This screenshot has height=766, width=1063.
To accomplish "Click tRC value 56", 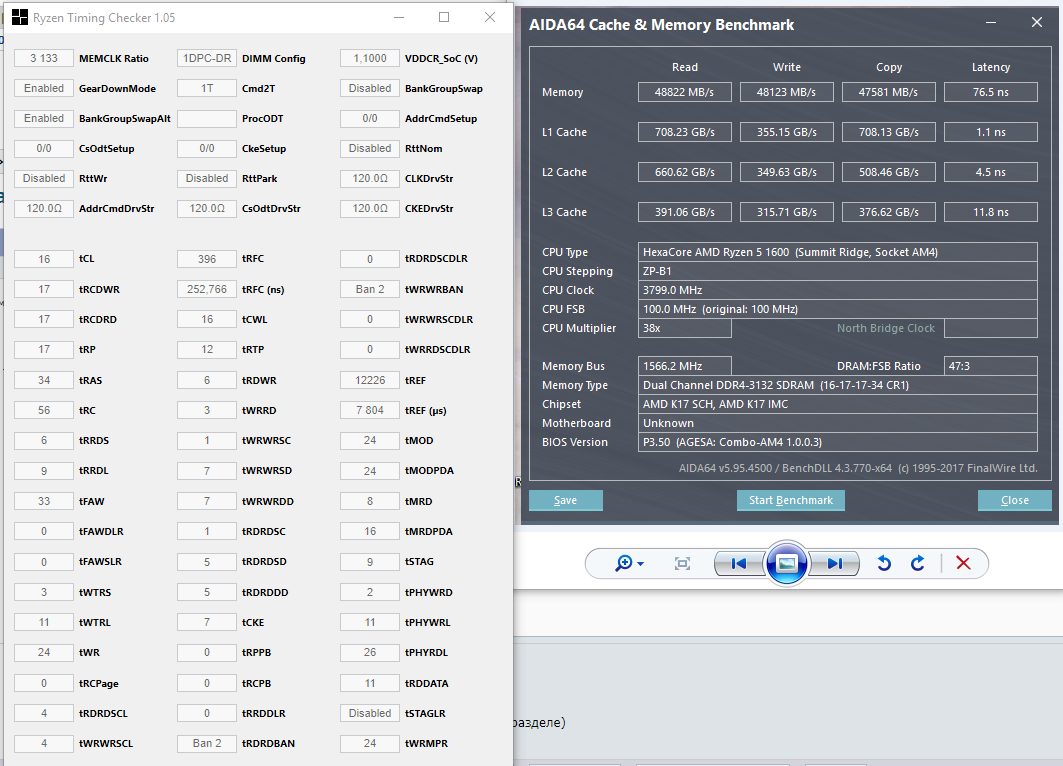I will click(44, 410).
